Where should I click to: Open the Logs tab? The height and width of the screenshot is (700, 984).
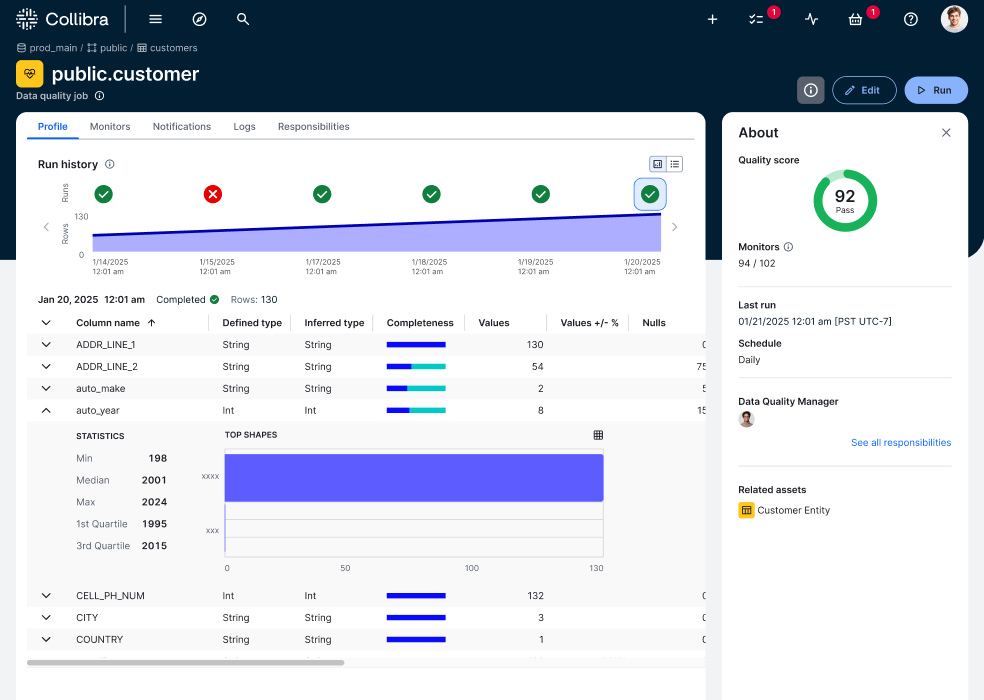pos(244,126)
